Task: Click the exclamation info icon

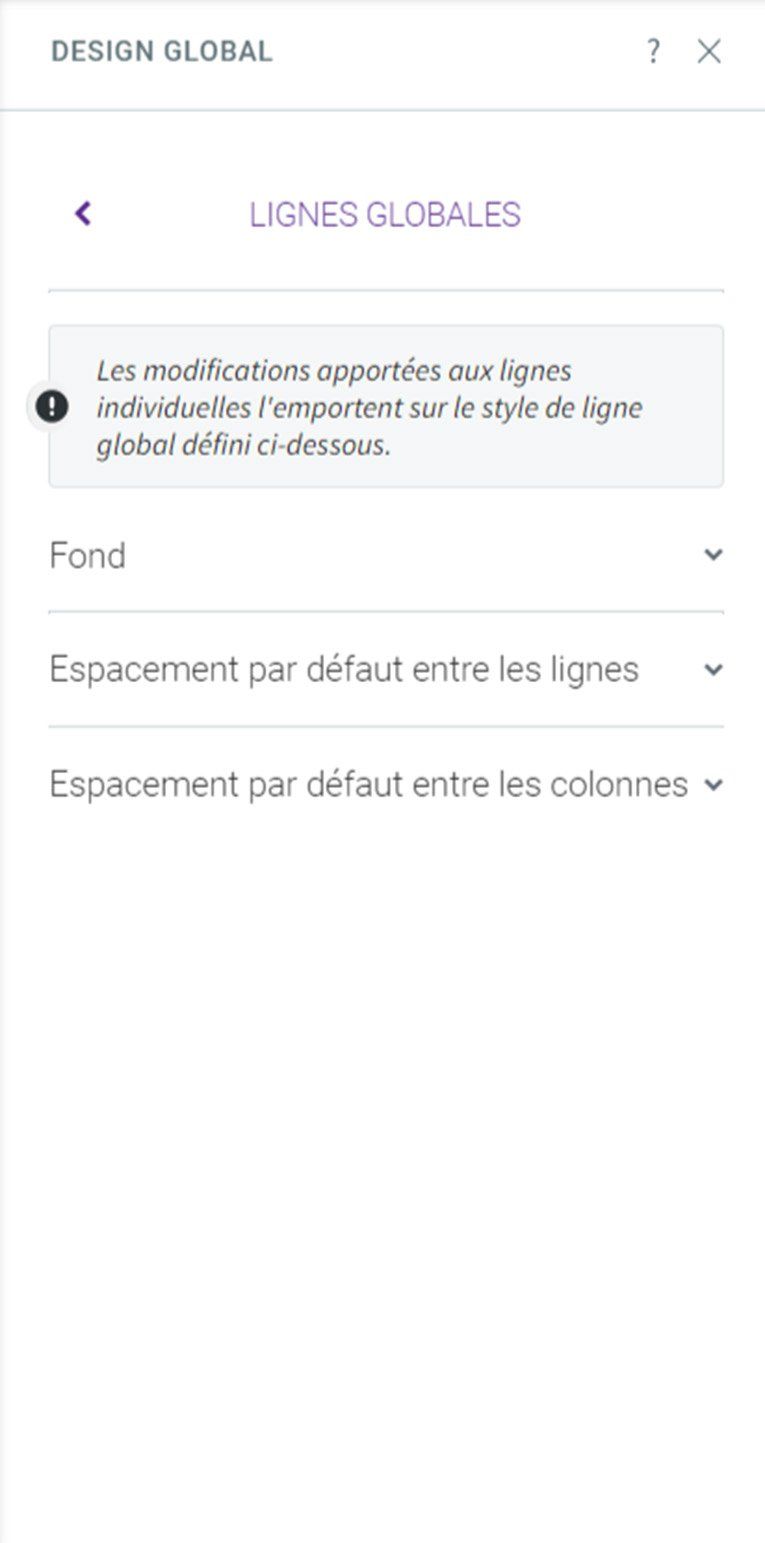Action: 52,406
